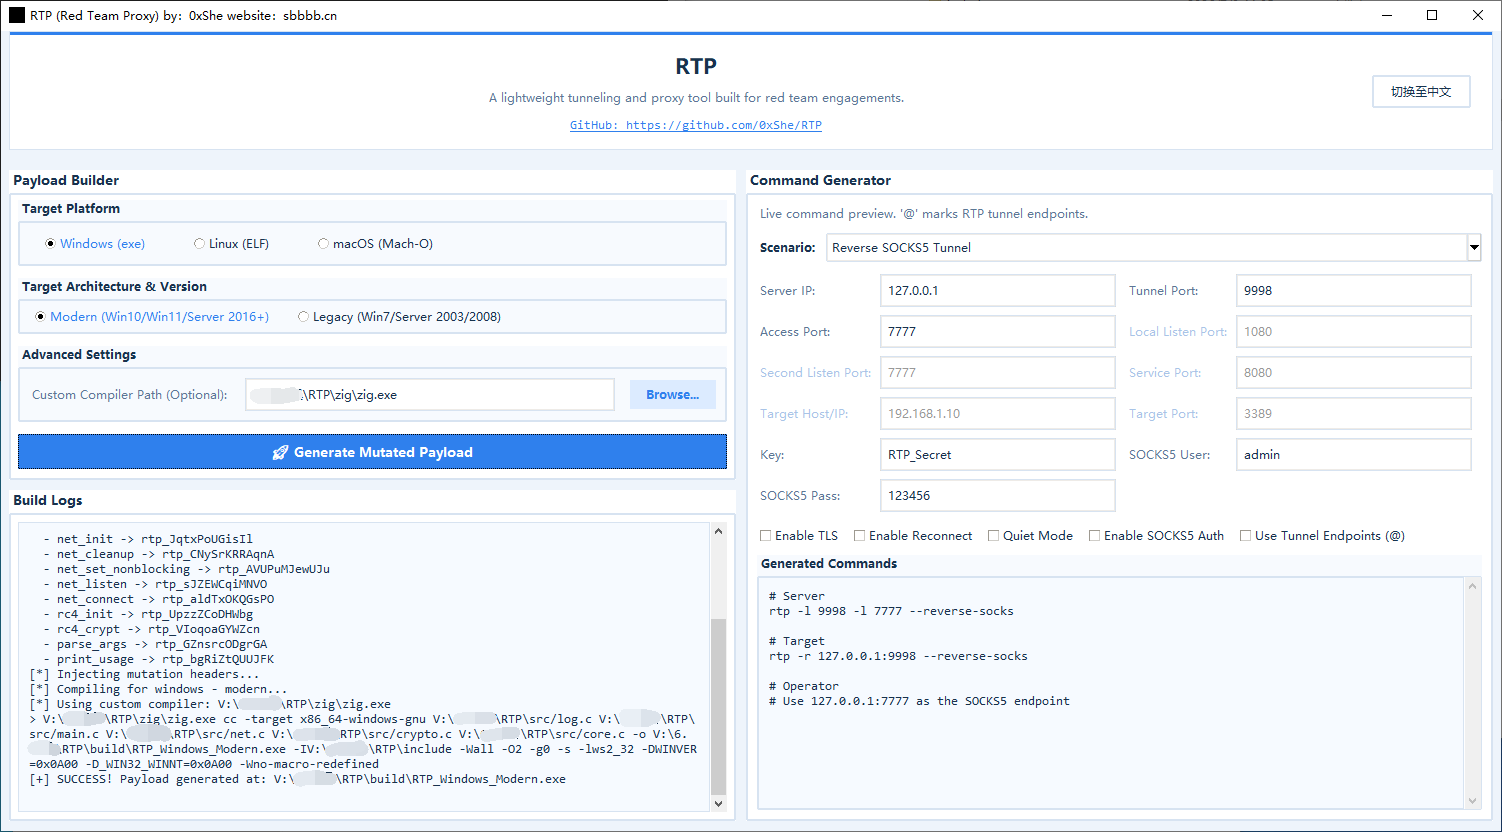Image resolution: width=1502 pixels, height=832 pixels.
Task: Click the Build Logs scrollbar up arrow
Action: click(x=718, y=531)
